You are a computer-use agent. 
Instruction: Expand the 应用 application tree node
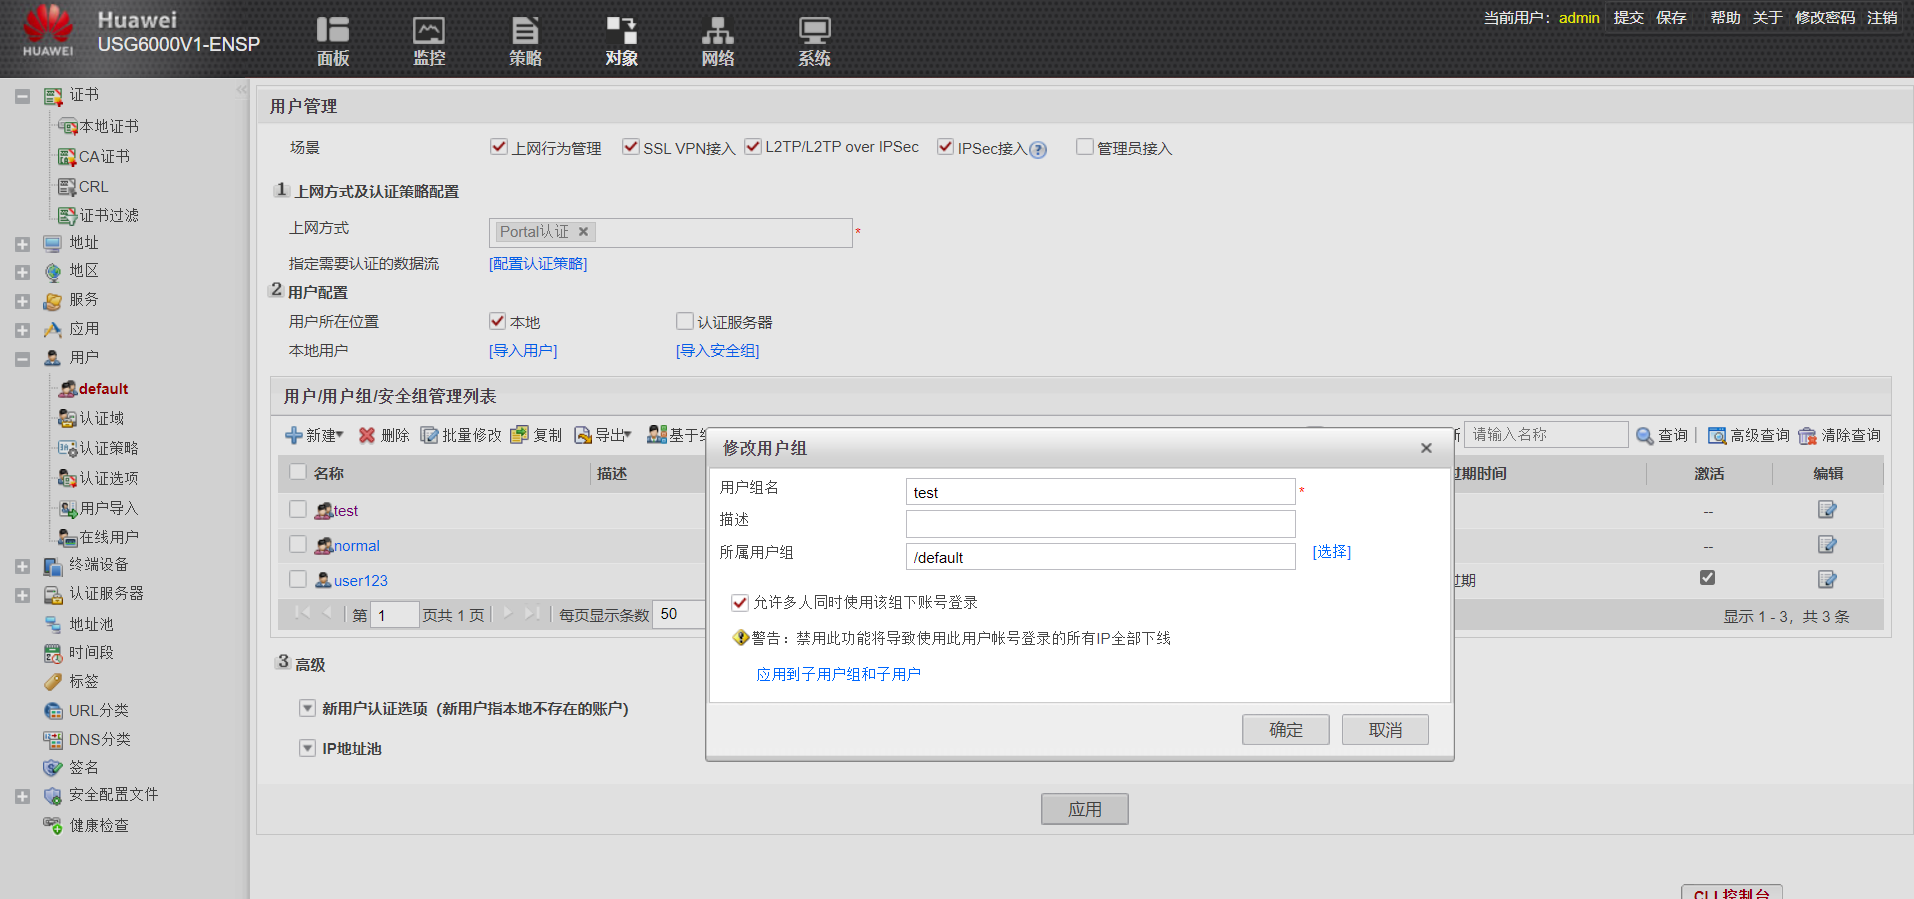[22, 330]
